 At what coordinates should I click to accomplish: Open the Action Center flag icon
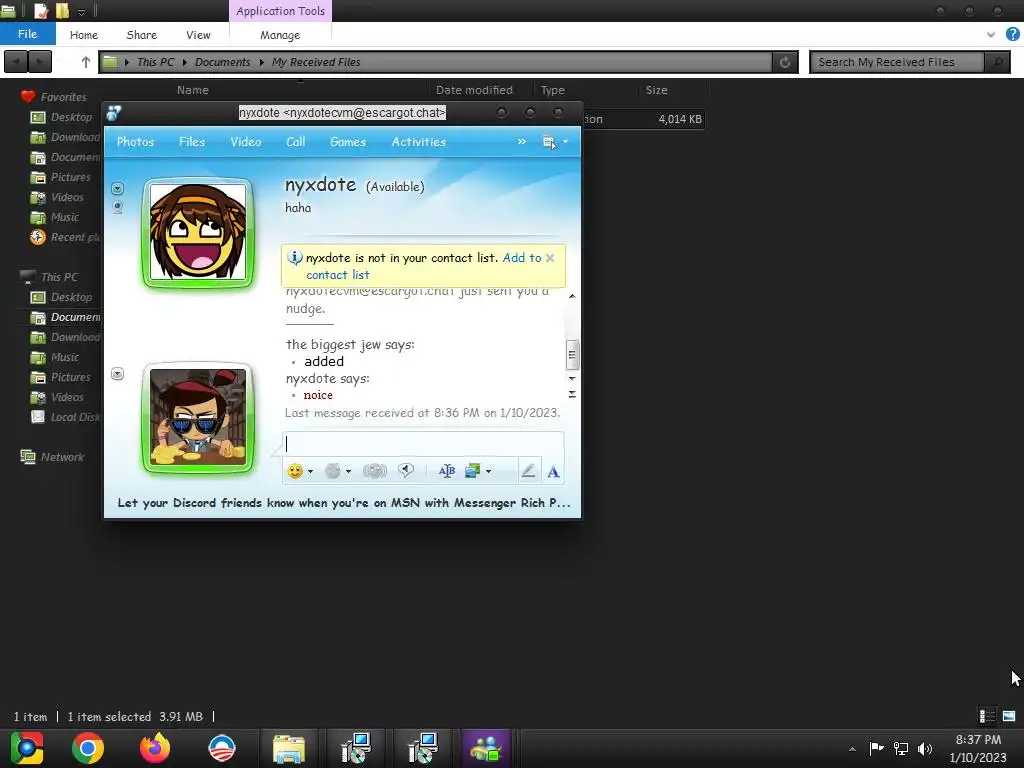click(x=876, y=748)
